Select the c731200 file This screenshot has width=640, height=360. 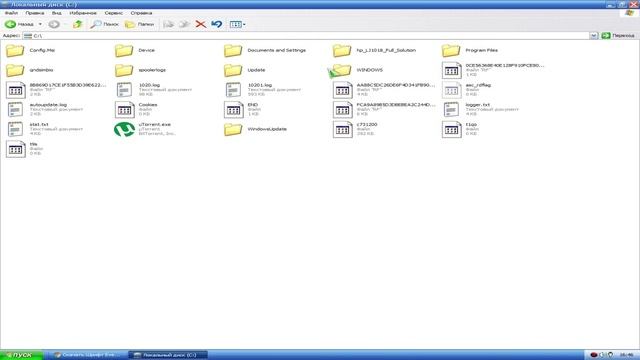pos(355,129)
